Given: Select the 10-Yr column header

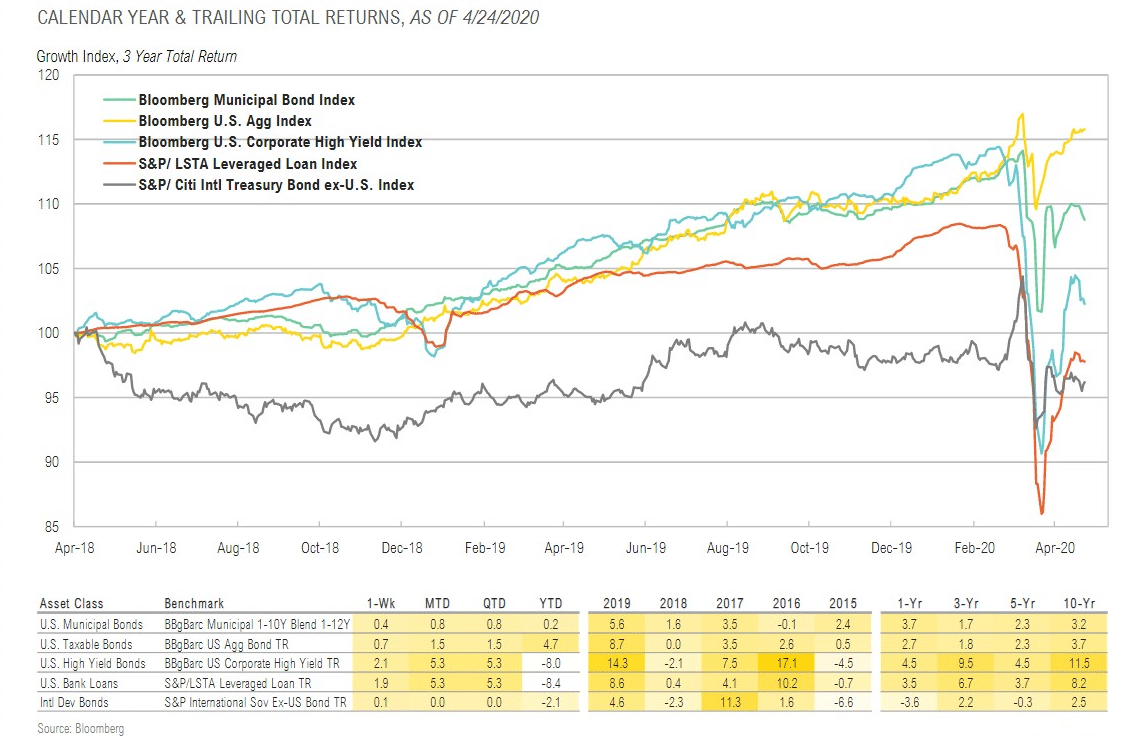Looking at the screenshot, I should pos(1079,603).
